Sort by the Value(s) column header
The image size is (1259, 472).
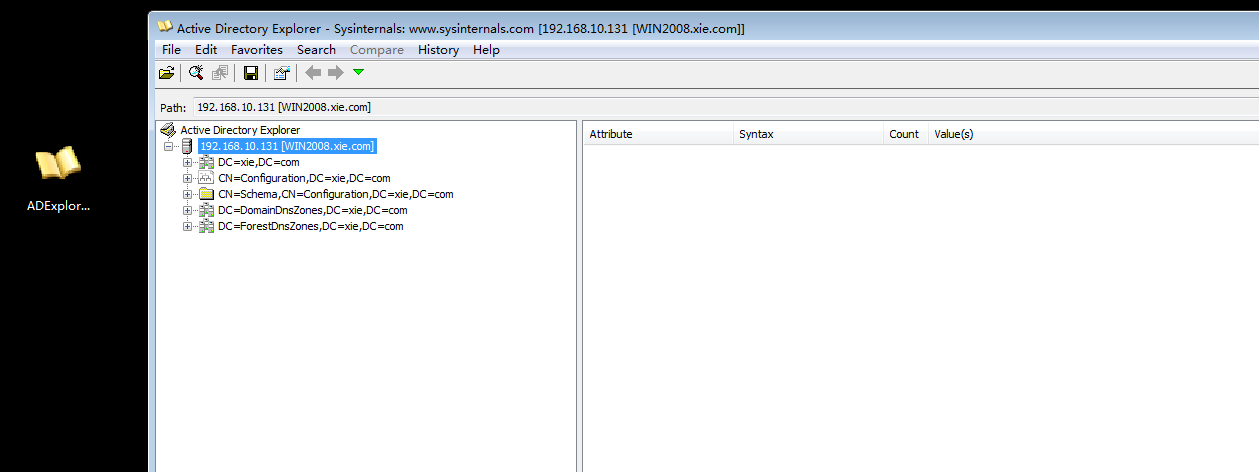pyautogui.click(x=1093, y=134)
